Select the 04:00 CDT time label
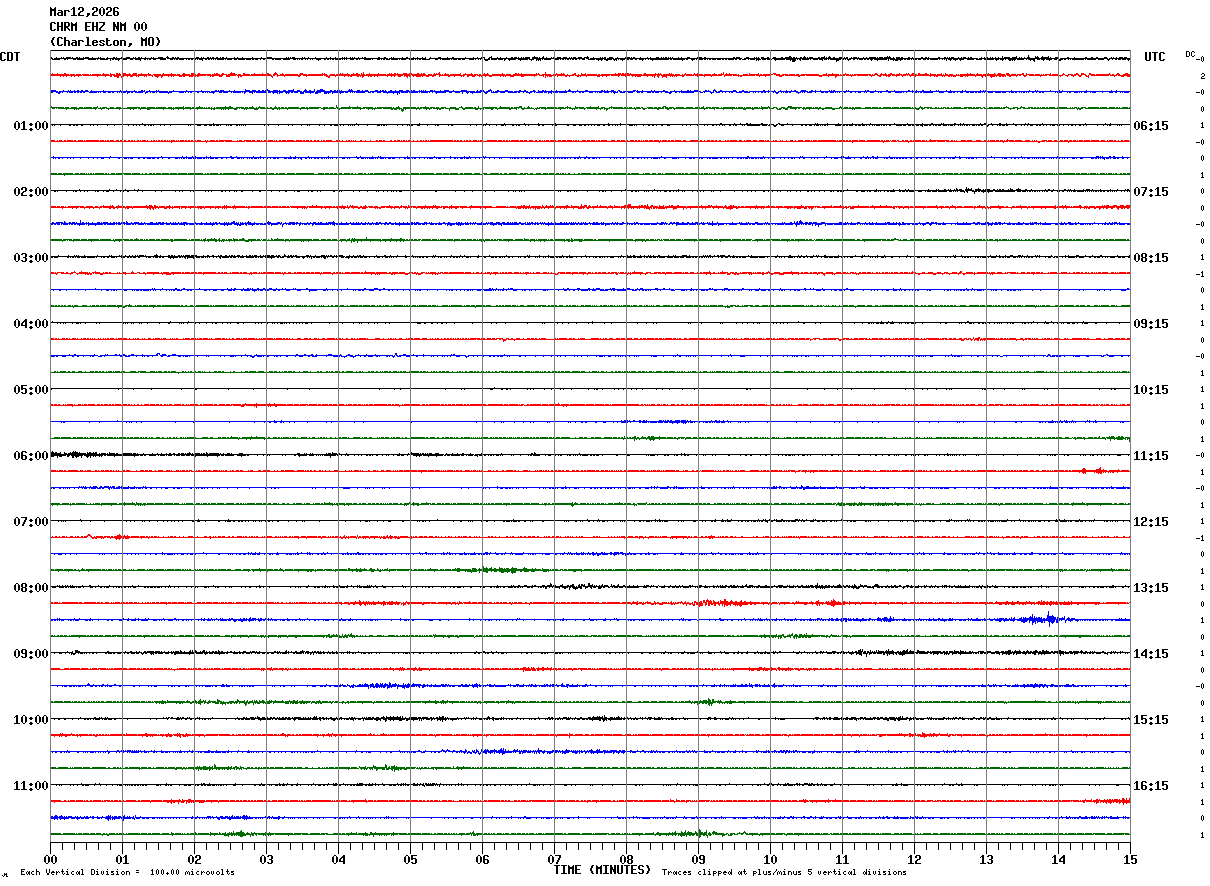The height and width of the screenshot is (886, 1210). [x=30, y=324]
